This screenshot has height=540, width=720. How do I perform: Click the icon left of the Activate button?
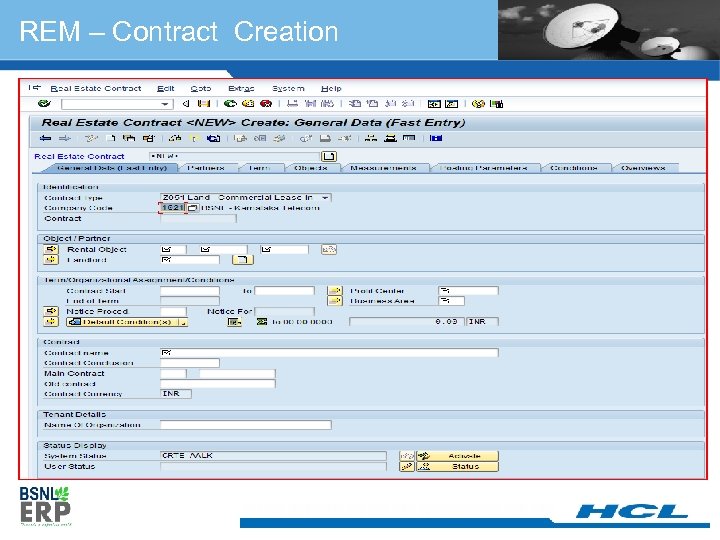tap(407, 456)
